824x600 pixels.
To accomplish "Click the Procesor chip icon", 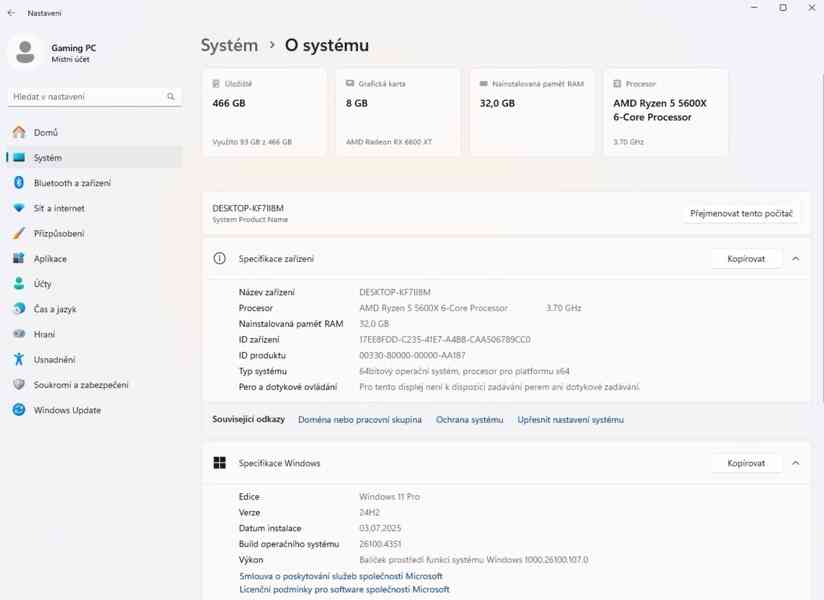I will click(617, 84).
